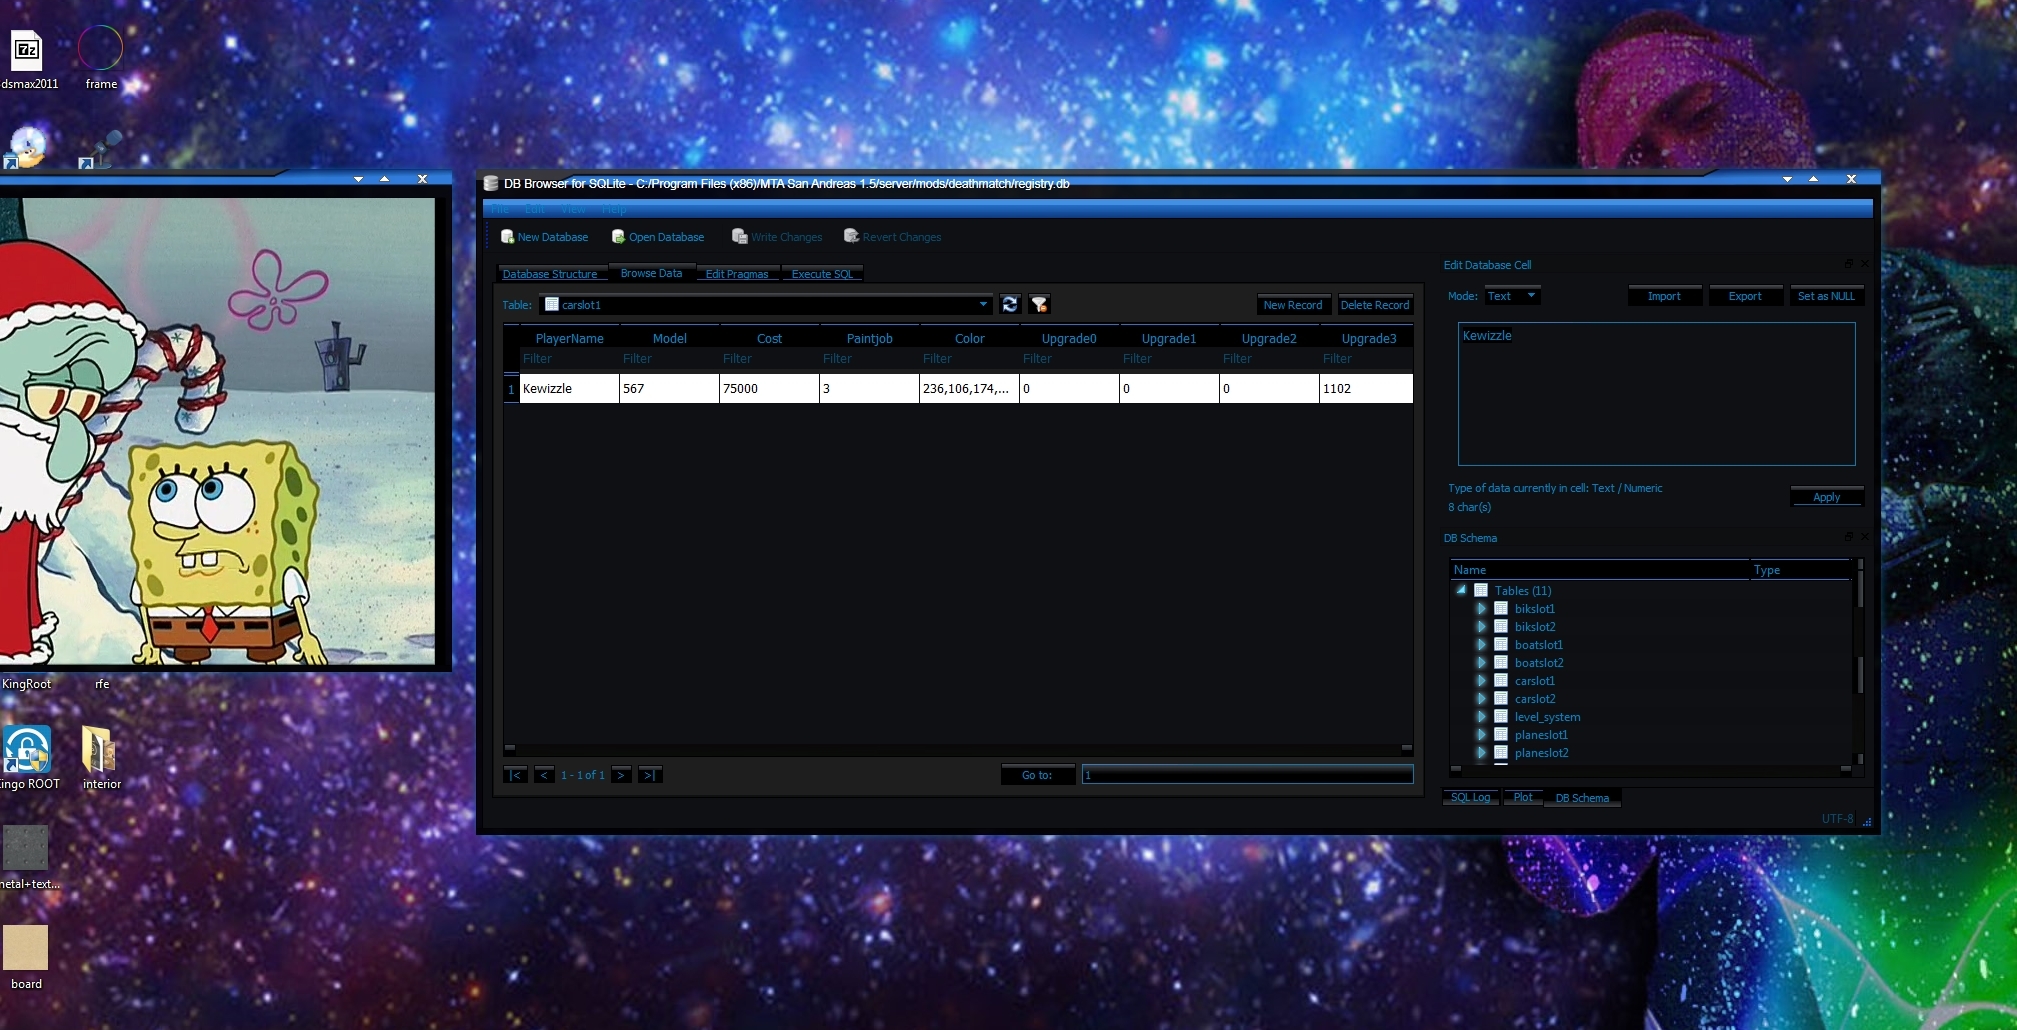This screenshot has width=2017, height=1030.
Task: Select row 1 via its row header
Action: pos(511,389)
